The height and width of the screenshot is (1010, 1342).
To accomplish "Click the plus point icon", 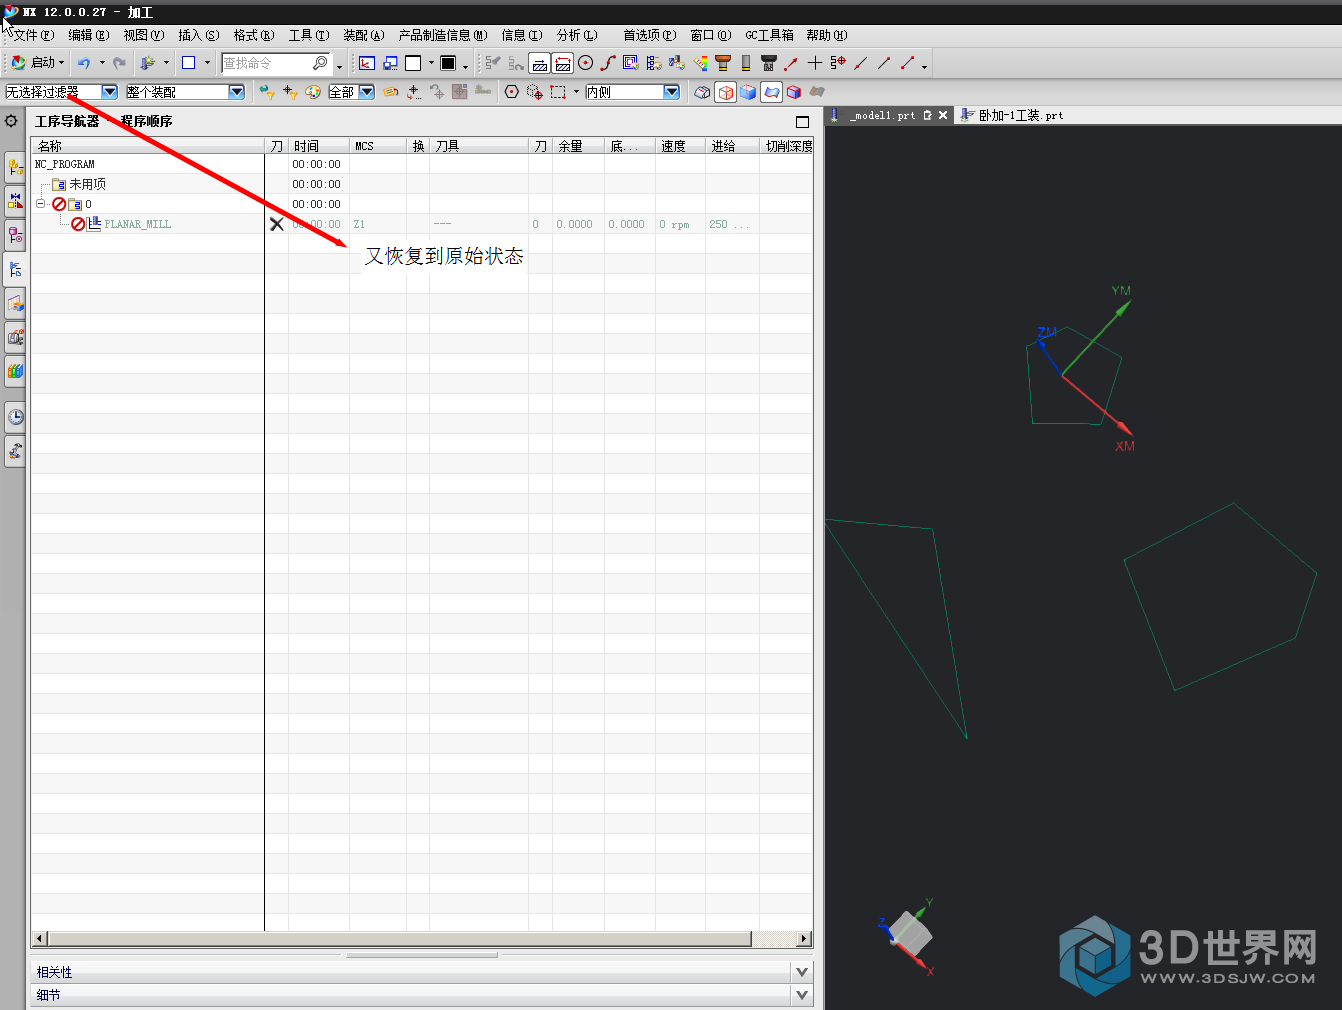I will [x=815, y=63].
